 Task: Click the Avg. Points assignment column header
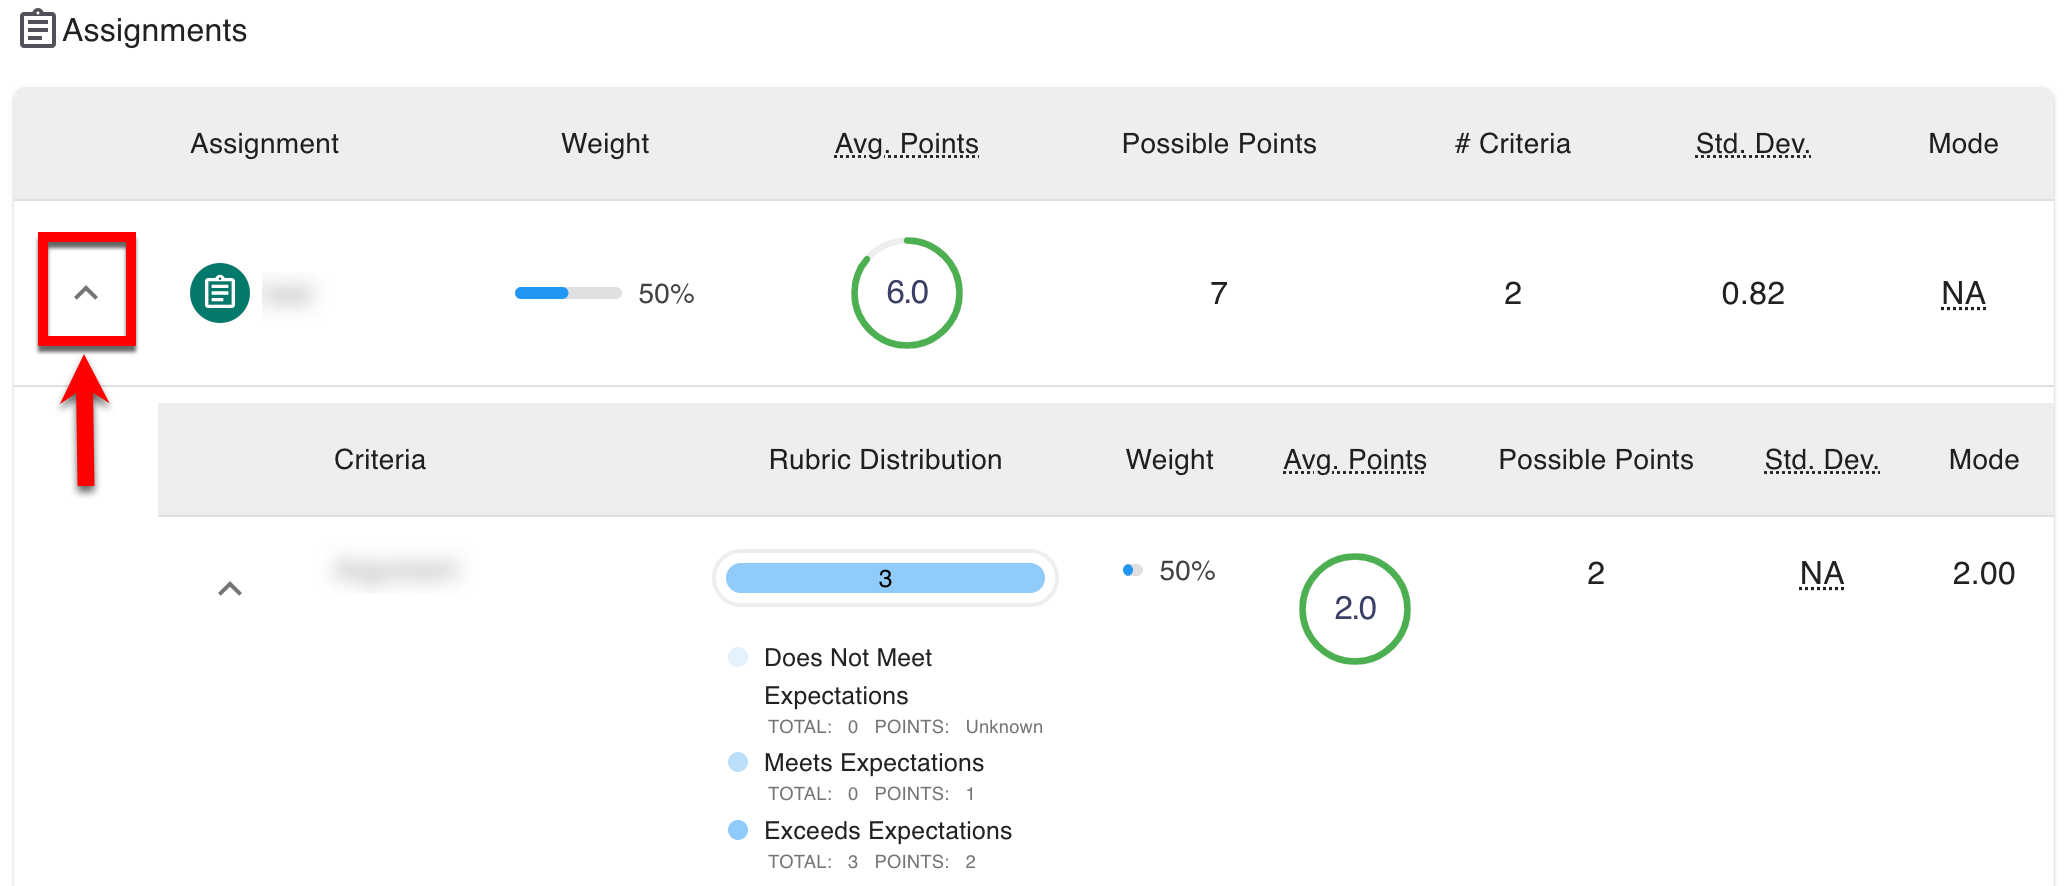pyautogui.click(x=906, y=144)
